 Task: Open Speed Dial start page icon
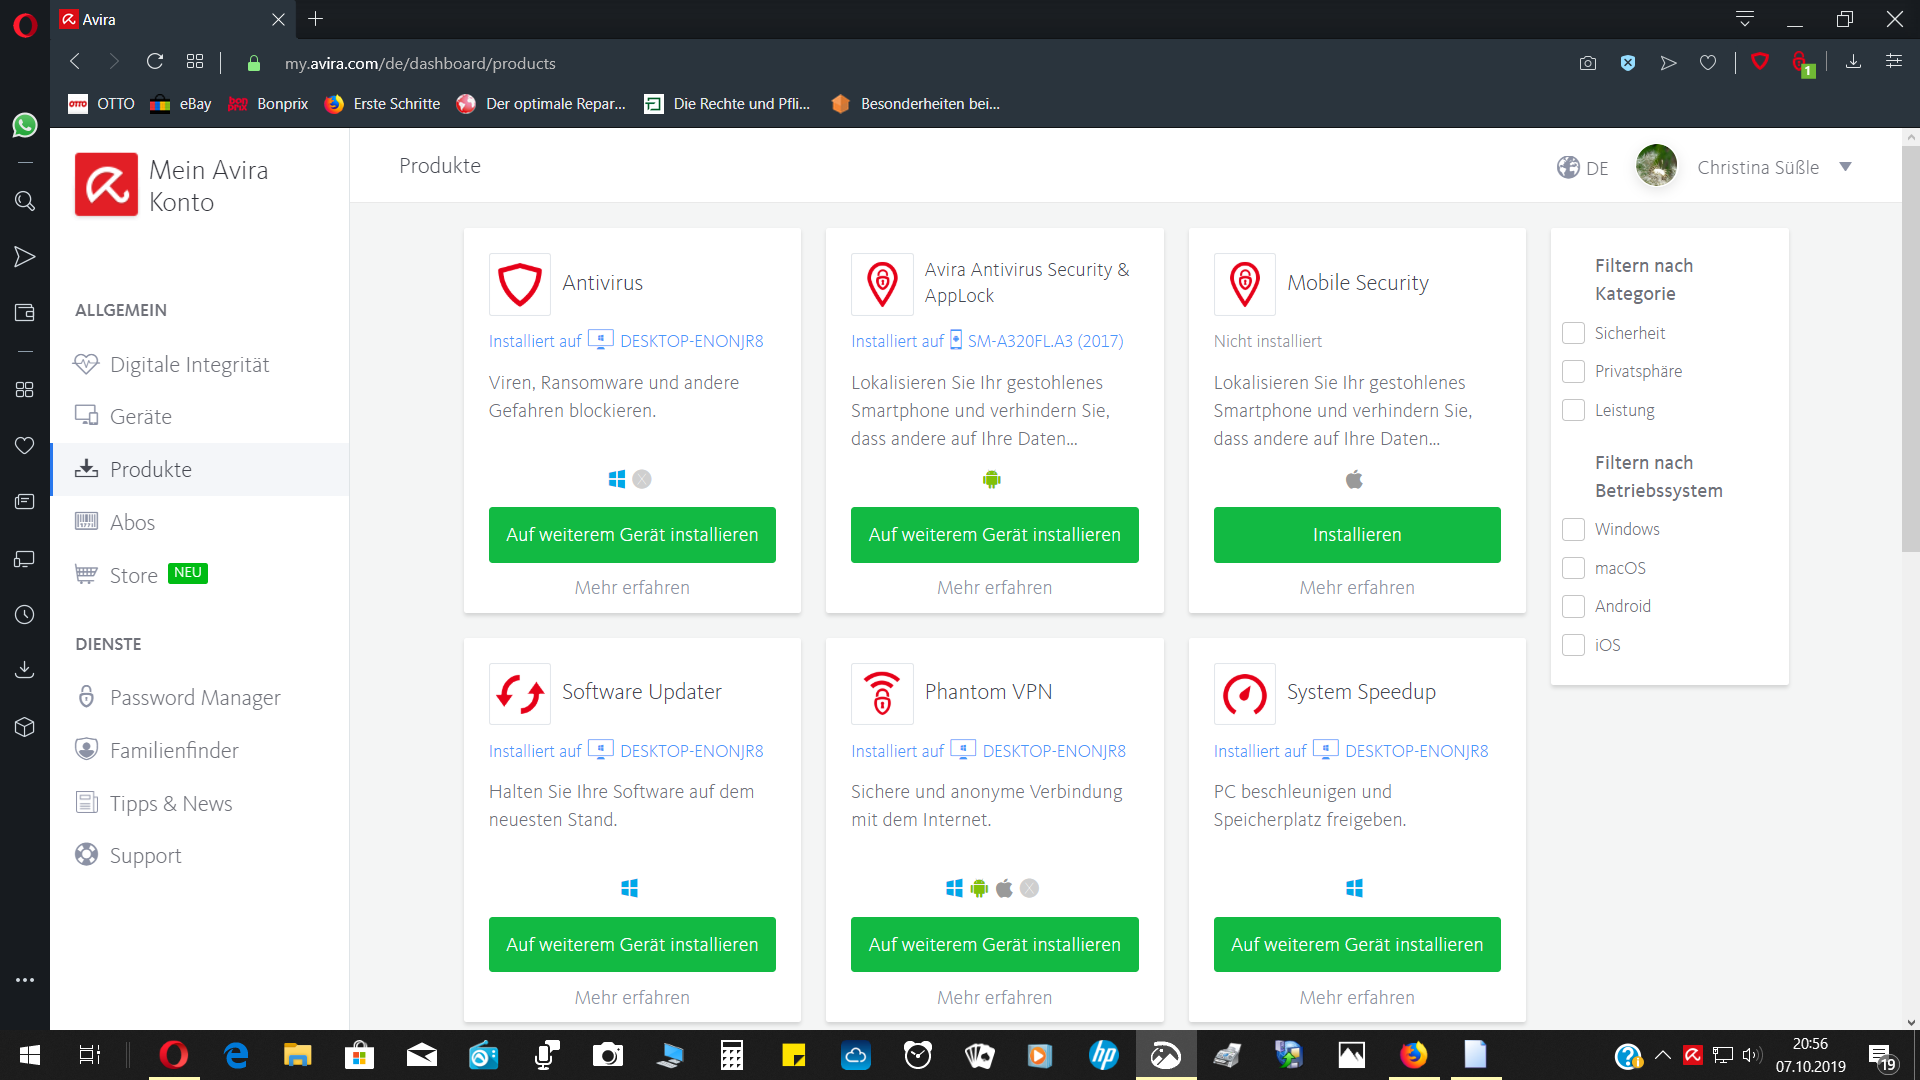point(195,62)
